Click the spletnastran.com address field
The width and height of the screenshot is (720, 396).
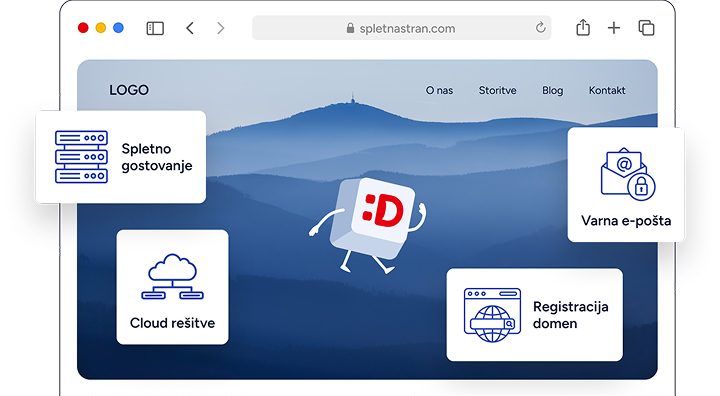point(401,28)
